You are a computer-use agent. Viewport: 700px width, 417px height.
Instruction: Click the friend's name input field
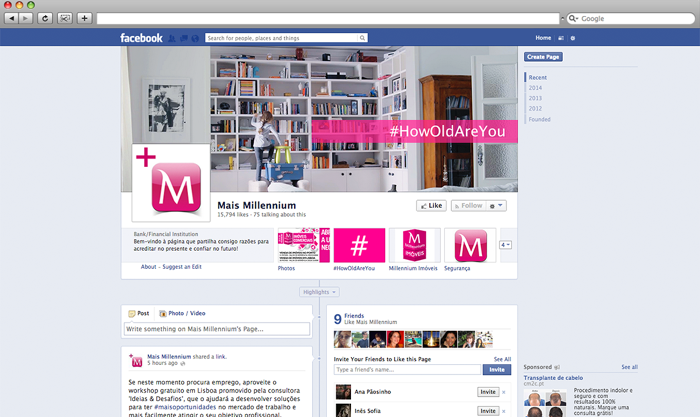[x=407, y=370]
